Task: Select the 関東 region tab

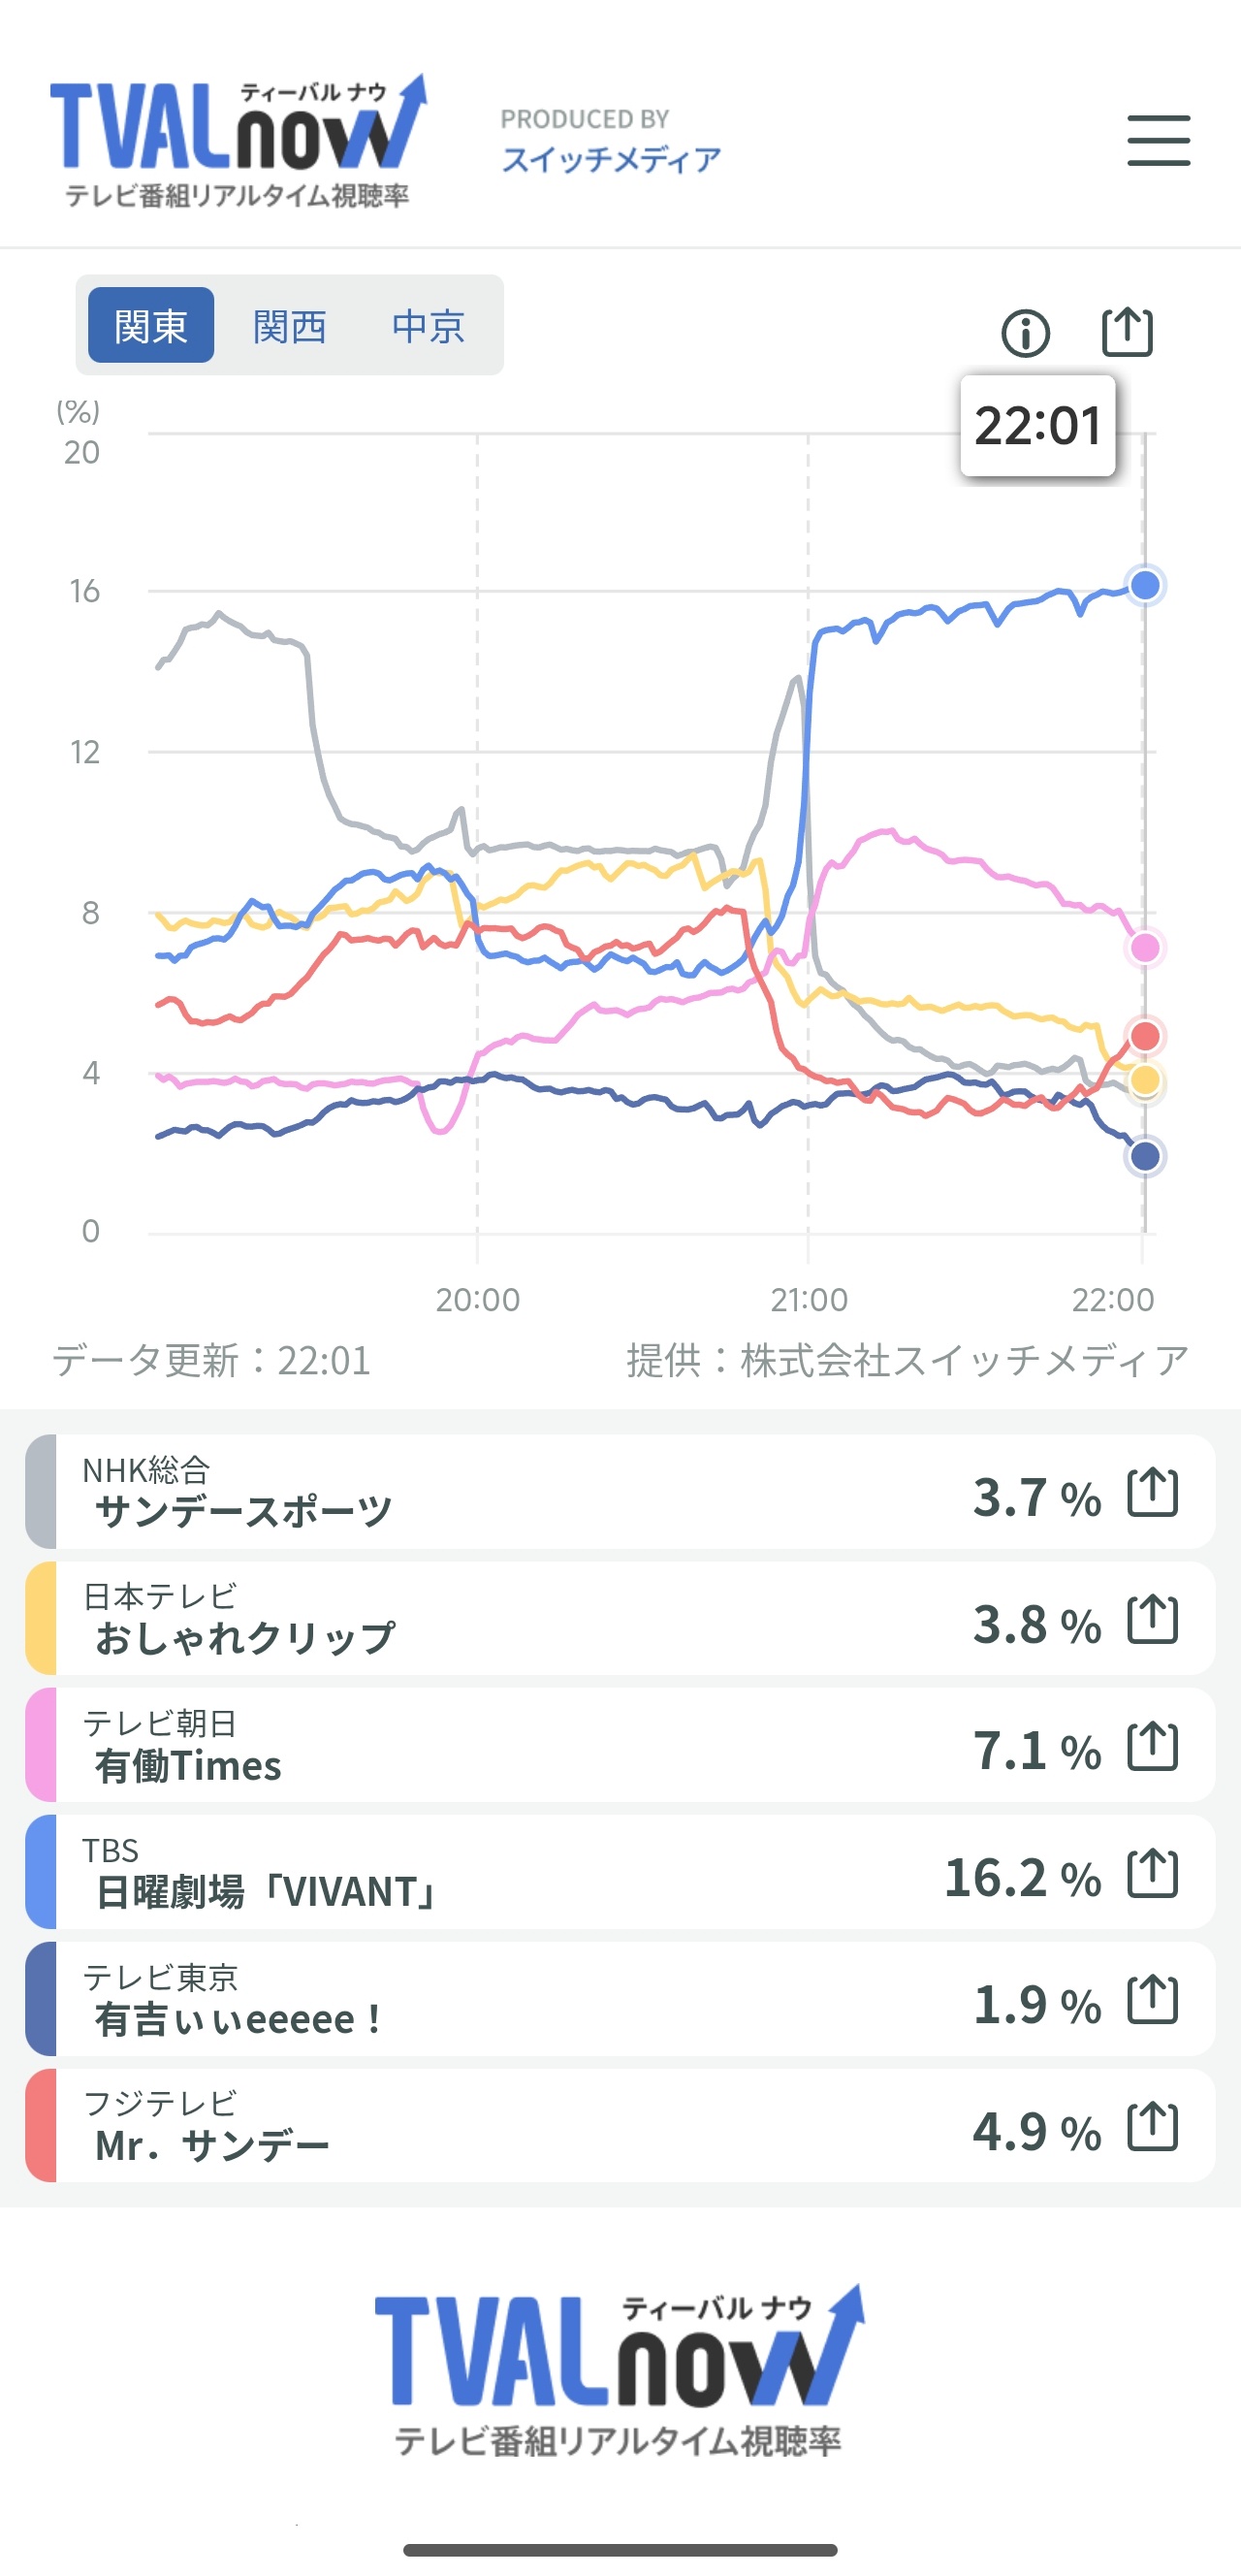Action: tap(151, 325)
